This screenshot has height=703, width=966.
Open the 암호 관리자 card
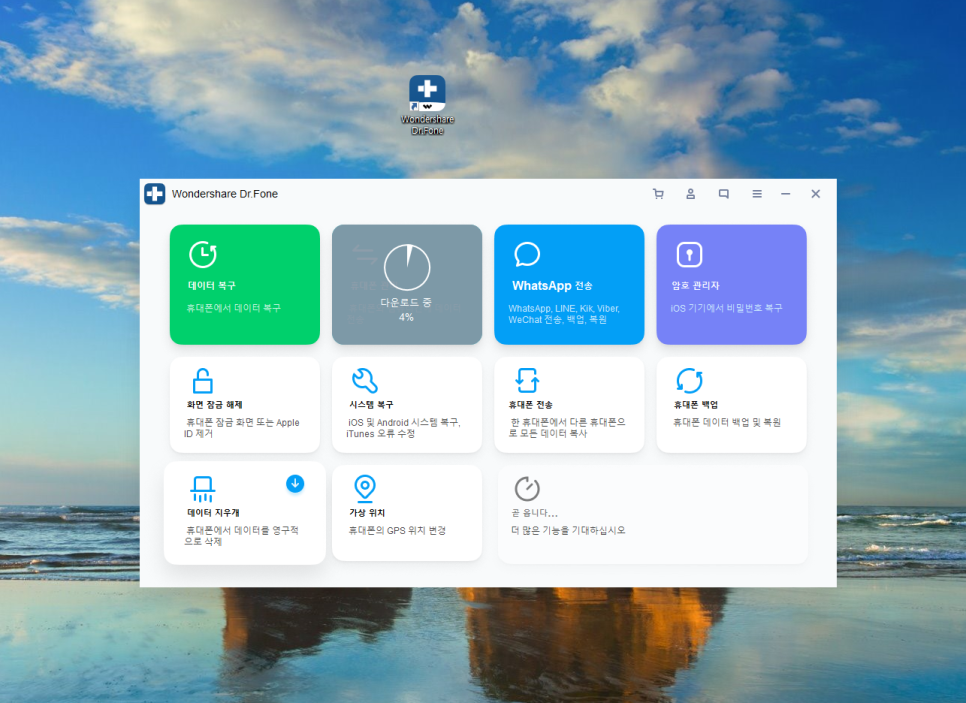pyautogui.click(x=731, y=285)
